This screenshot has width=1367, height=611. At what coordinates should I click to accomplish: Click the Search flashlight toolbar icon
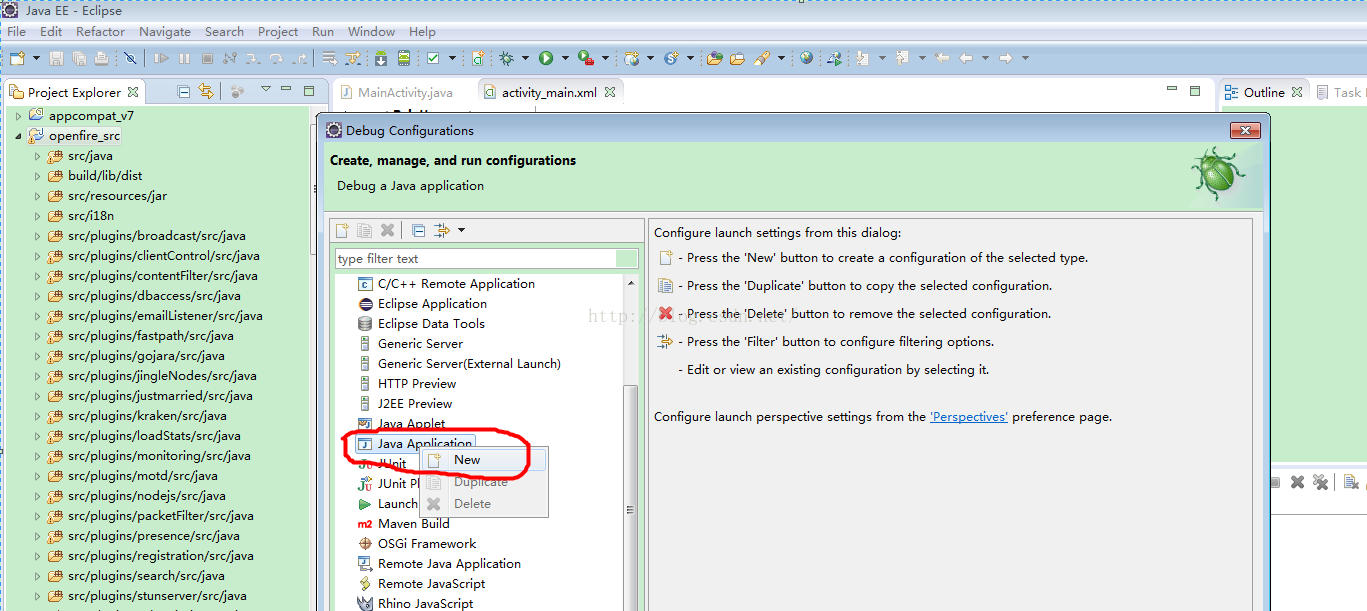click(x=762, y=59)
